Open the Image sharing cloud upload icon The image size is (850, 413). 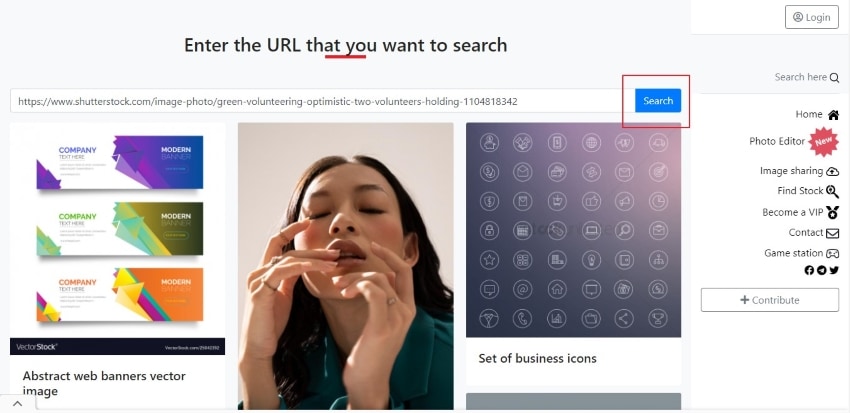pyautogui.click(x=832, y=171)
